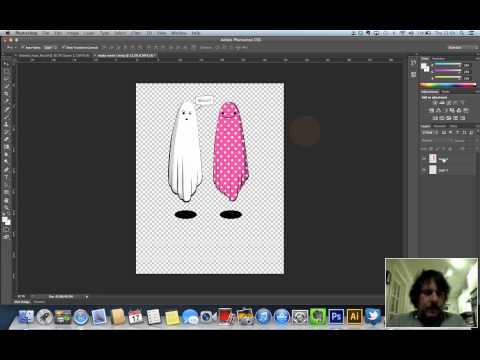Toggle lock image pixels

pos(438,149)
